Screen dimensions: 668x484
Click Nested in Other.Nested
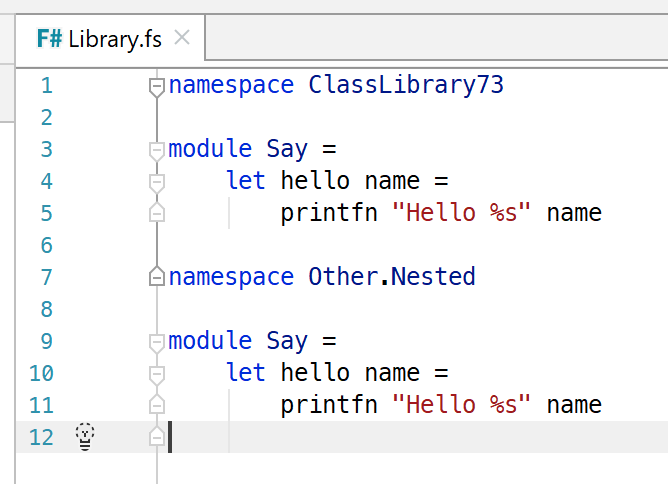point(433,277)
